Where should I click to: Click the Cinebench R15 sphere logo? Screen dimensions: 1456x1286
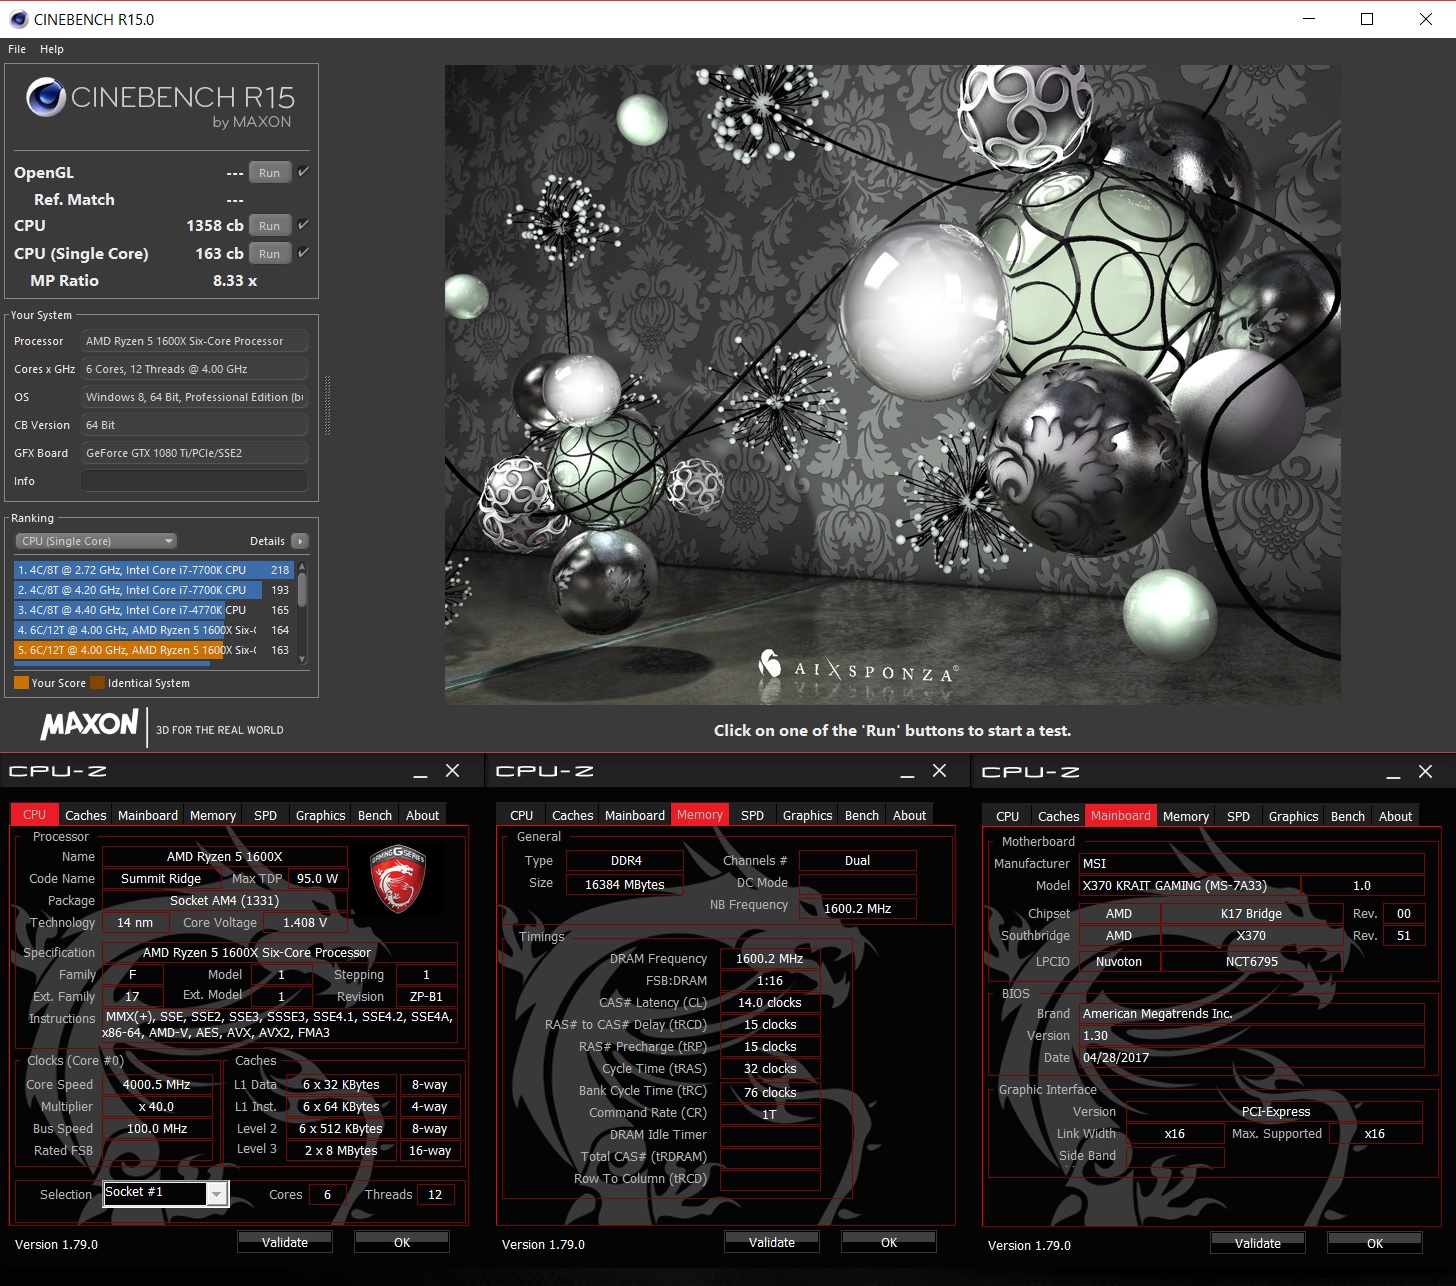click(x=46, y=97)
